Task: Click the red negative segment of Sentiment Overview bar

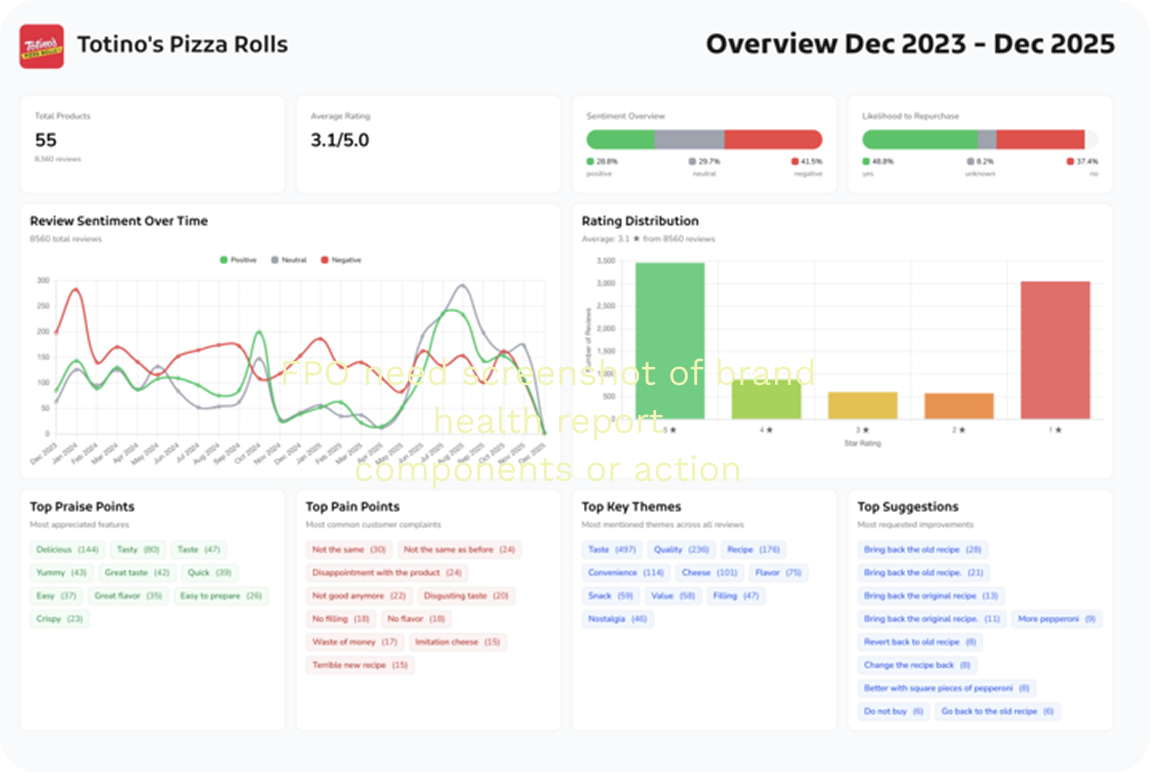Action: (x=773, y=139)
